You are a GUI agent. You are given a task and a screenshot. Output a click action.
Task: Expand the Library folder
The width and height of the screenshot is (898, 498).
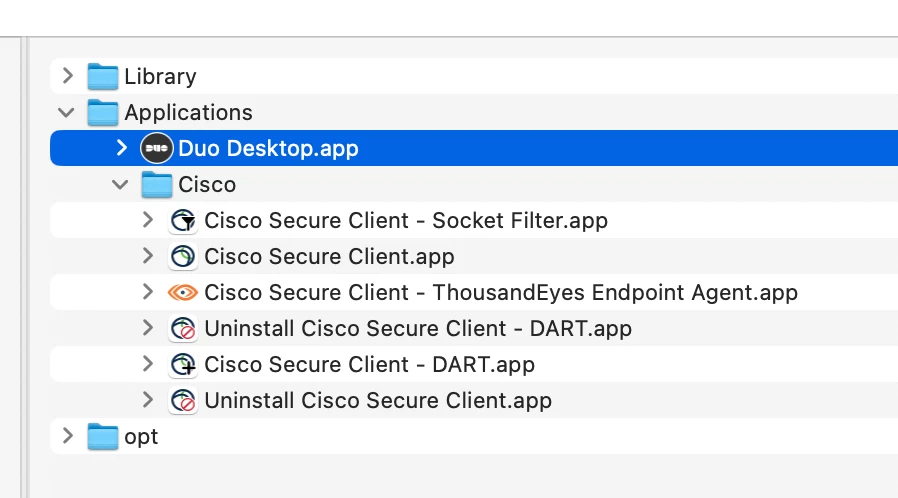tap(68, 76)
